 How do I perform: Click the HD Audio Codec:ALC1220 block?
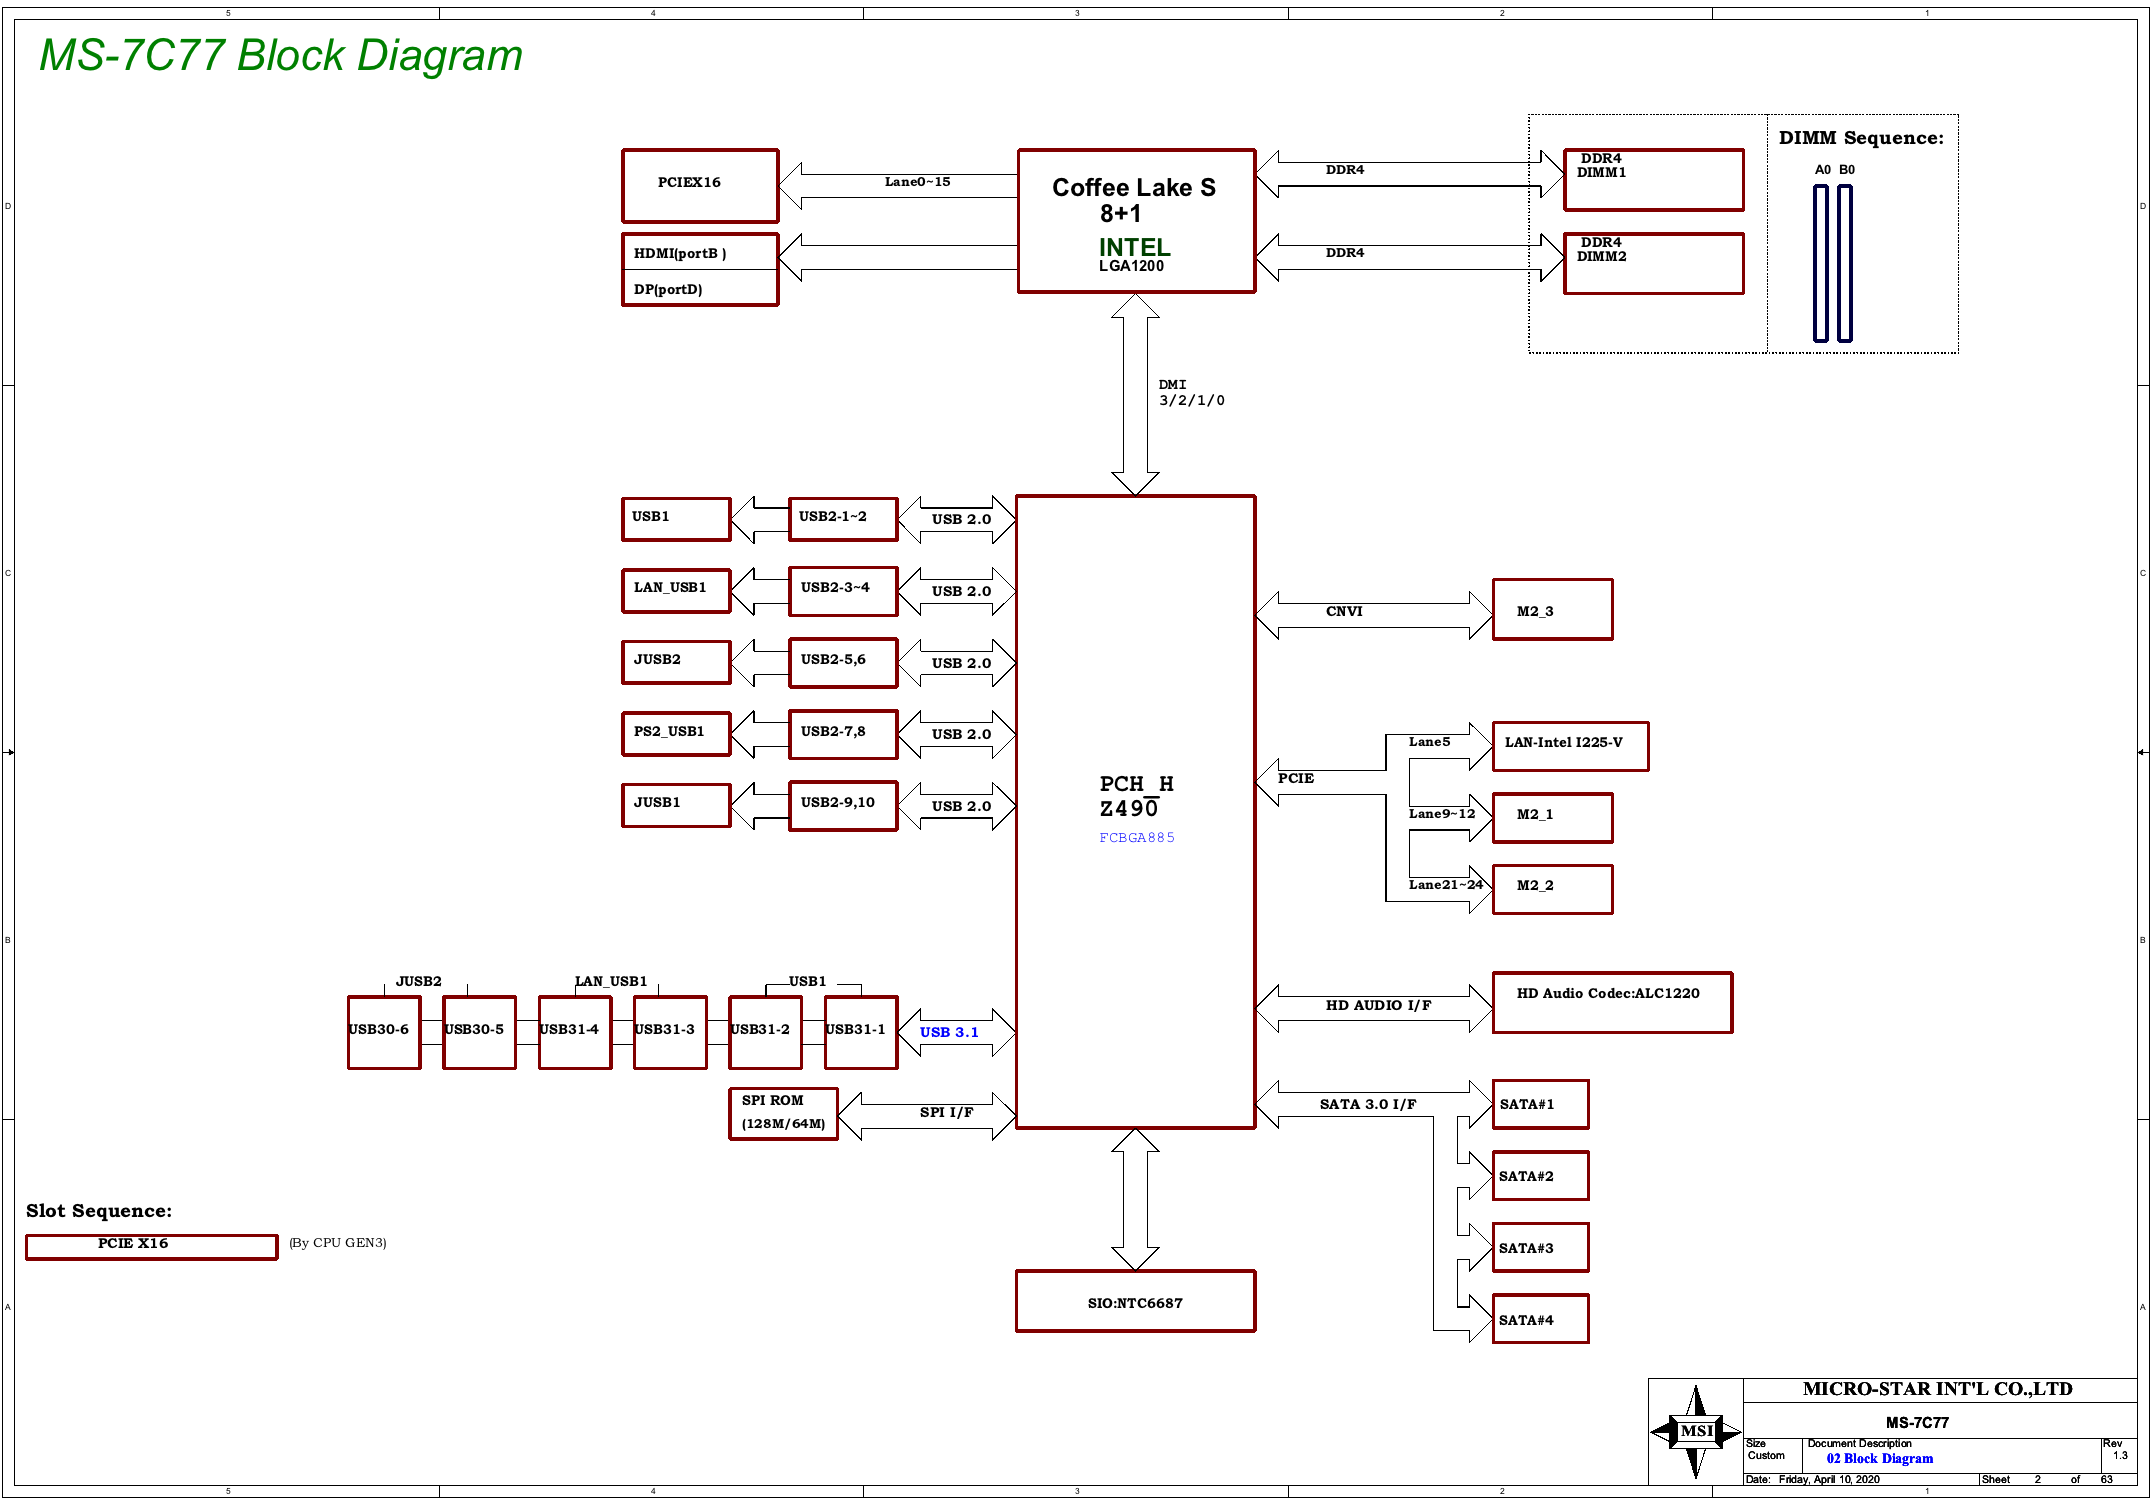click(x=1612, y=1002)
